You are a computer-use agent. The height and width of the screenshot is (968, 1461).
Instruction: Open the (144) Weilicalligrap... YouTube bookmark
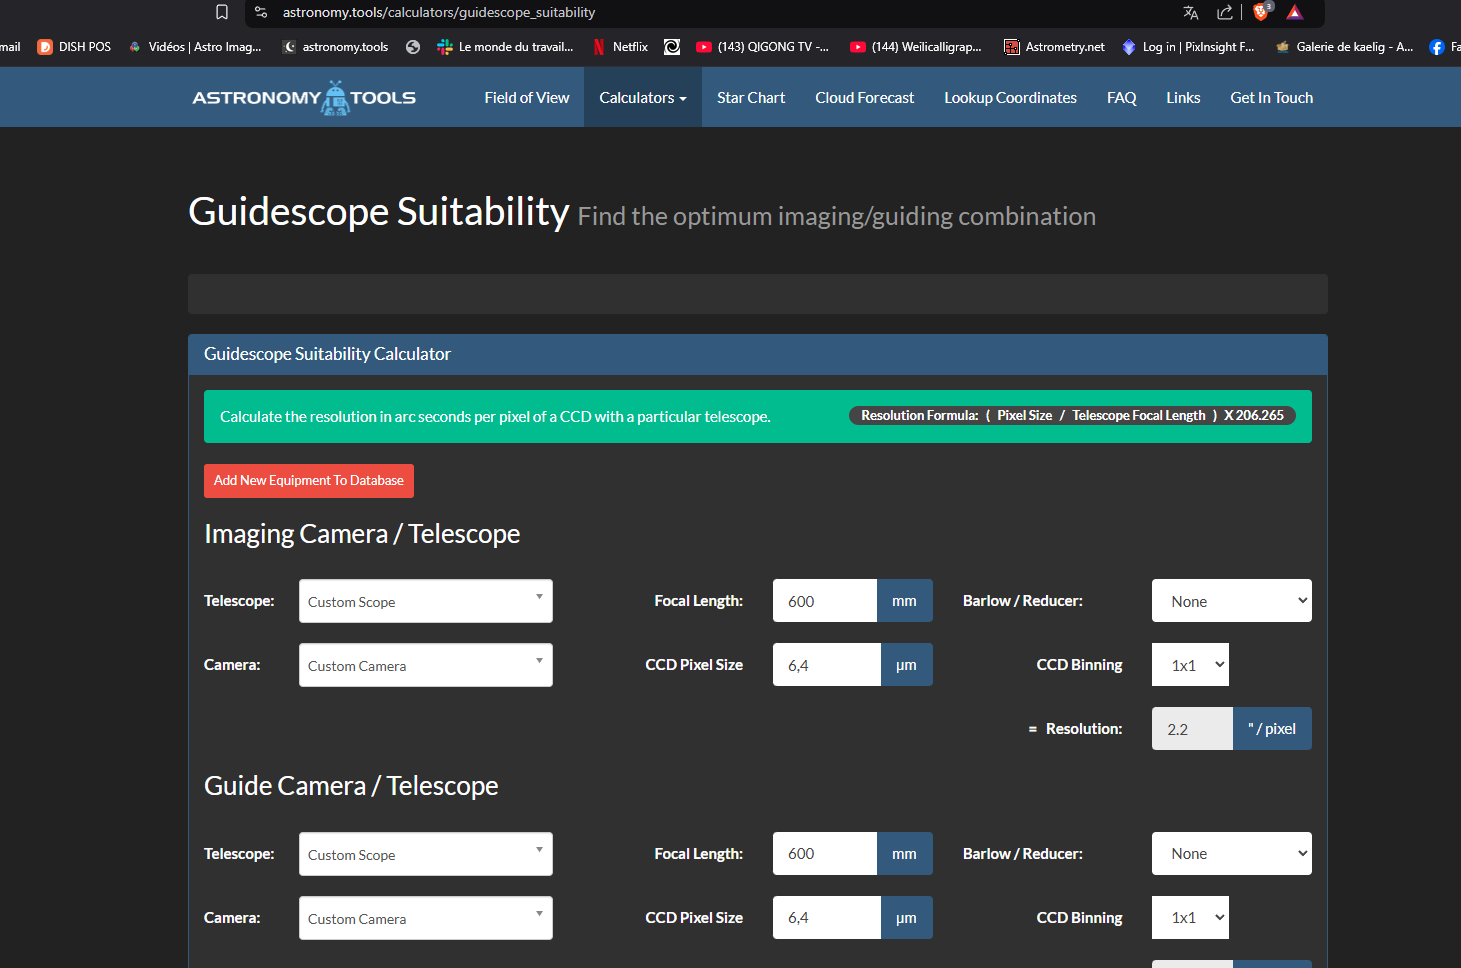916,47
